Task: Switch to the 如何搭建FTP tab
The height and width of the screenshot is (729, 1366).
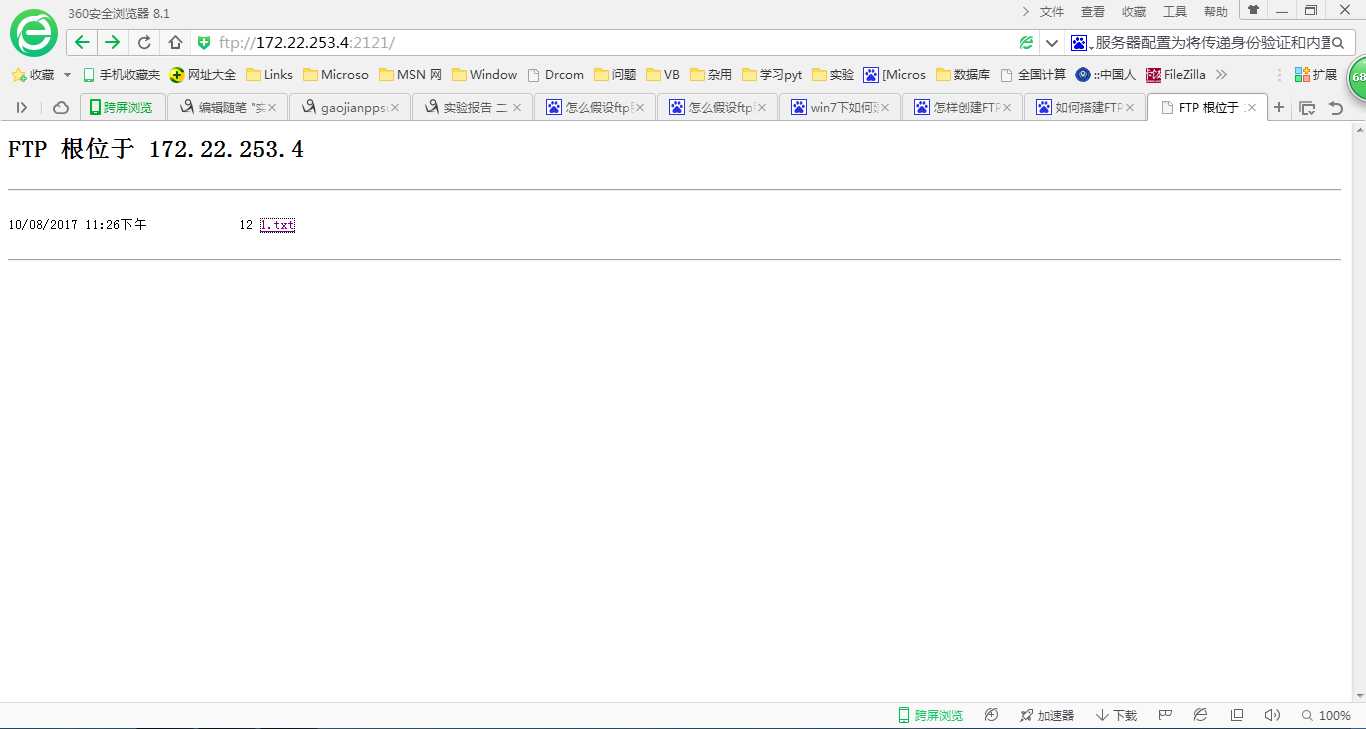Action: coord(1086,107)
